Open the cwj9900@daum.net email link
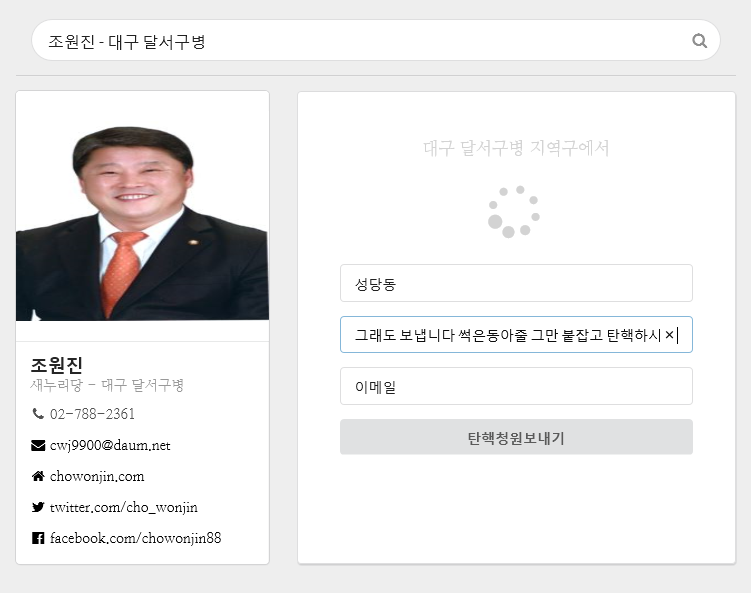This screenshot has width=751, height=593. pos(110,445)
